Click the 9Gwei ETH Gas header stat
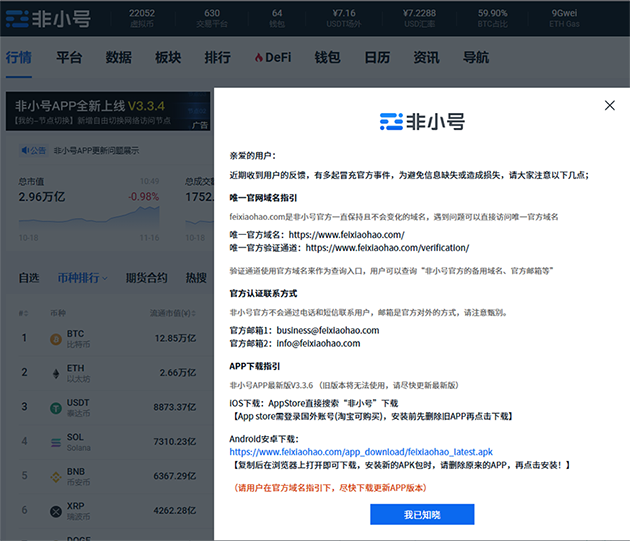Viewport: 630px width, 541px height. point(564,18)
